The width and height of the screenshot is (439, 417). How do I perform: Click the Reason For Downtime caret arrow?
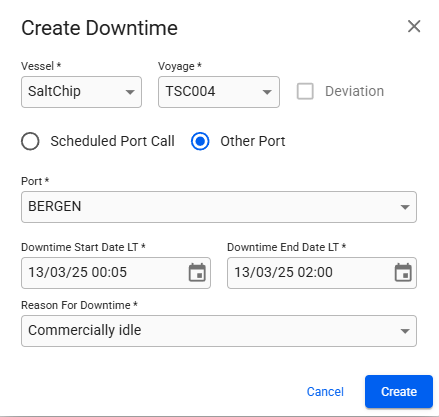tap(405, 331)
